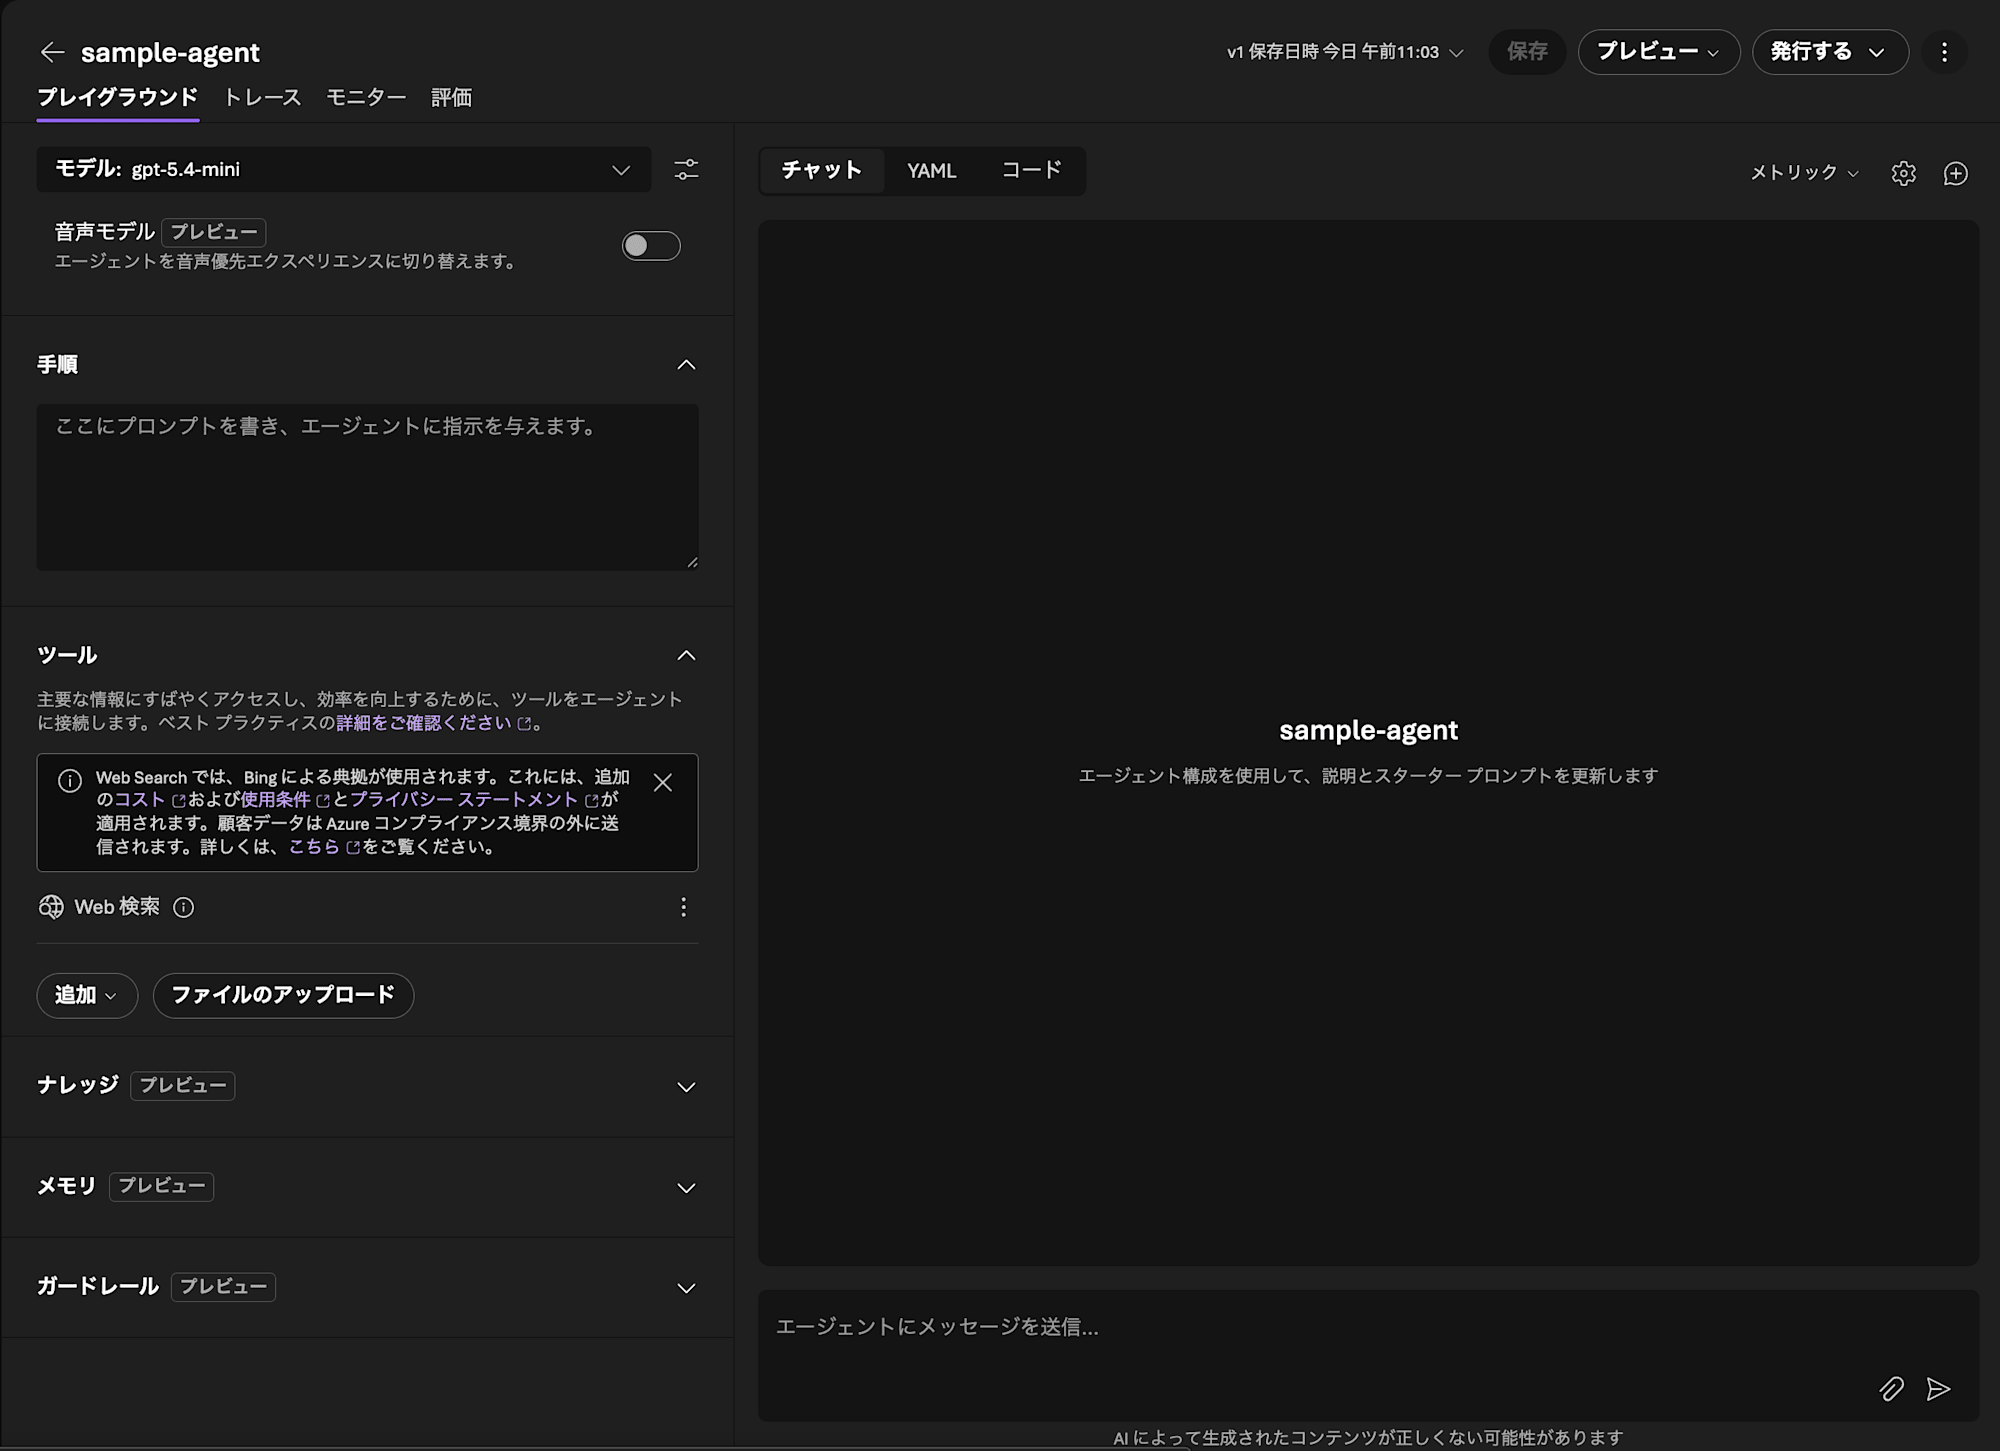Screen dimensions: 2000x1451
Task: Click info icon beside Web検索
Action: 183,907
